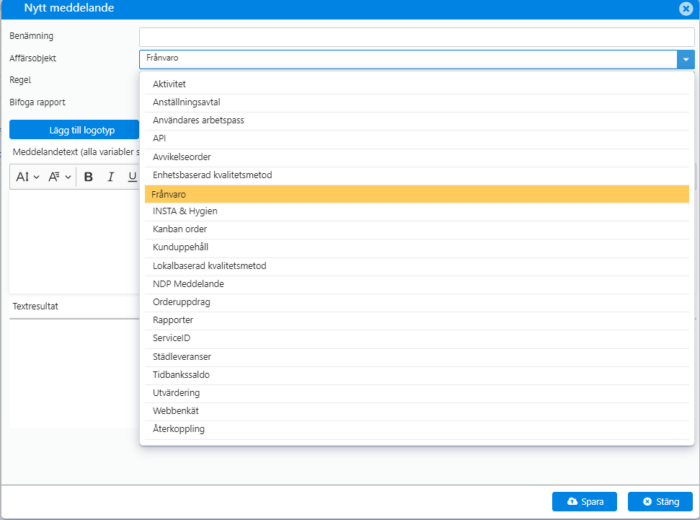This screenshot has height=520, width=700.
Task: Click the Benämning input field
Action: (417, 37)
